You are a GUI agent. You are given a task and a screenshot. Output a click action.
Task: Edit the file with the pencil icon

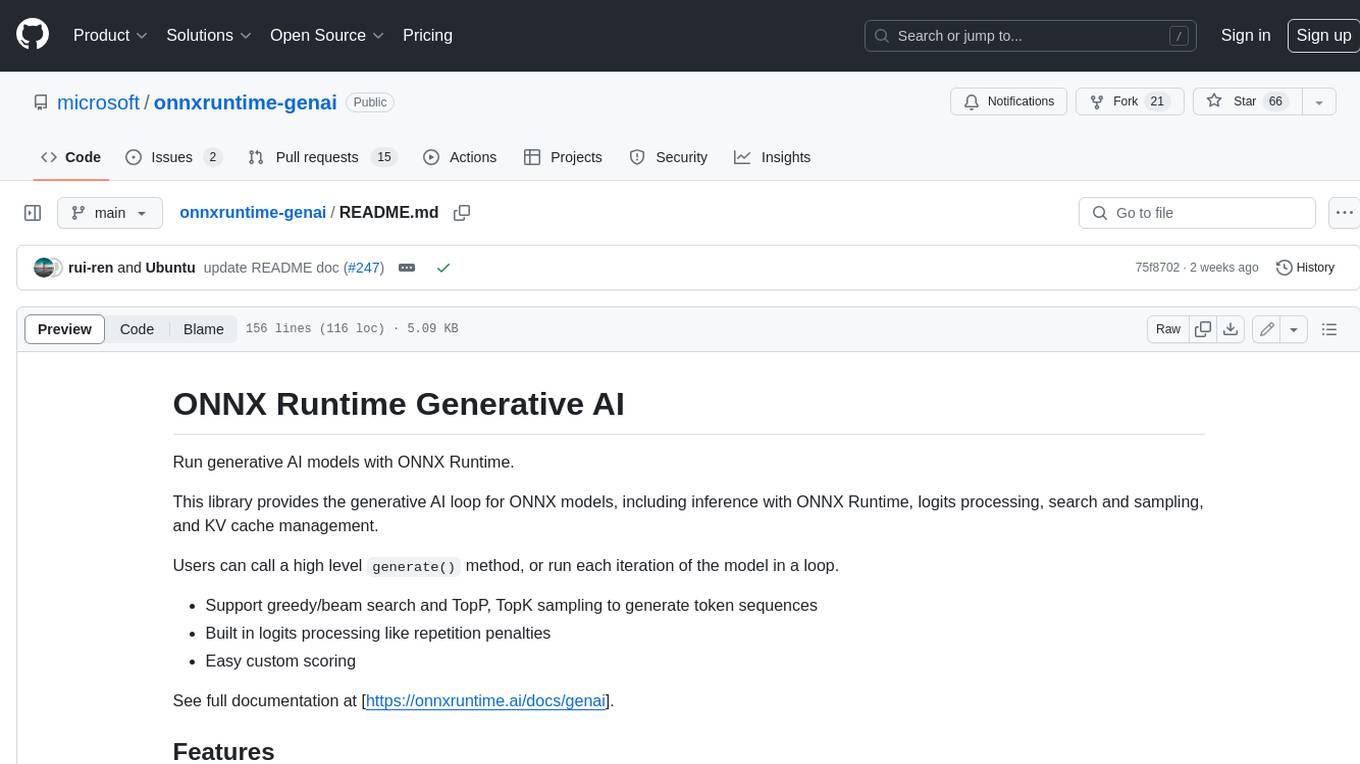pos(1267,329)
